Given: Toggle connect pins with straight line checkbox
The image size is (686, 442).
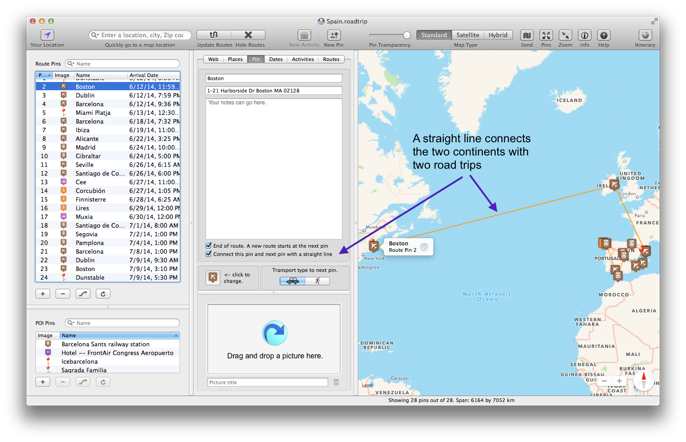Looking at the screenshot, I should 209,254.
